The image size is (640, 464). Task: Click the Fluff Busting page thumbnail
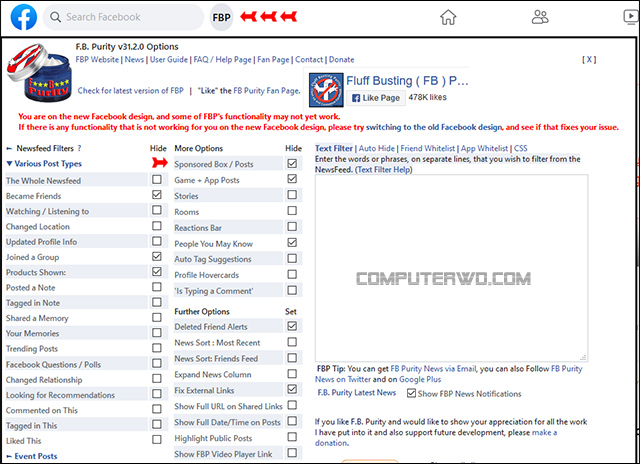[x=326, y=90]
